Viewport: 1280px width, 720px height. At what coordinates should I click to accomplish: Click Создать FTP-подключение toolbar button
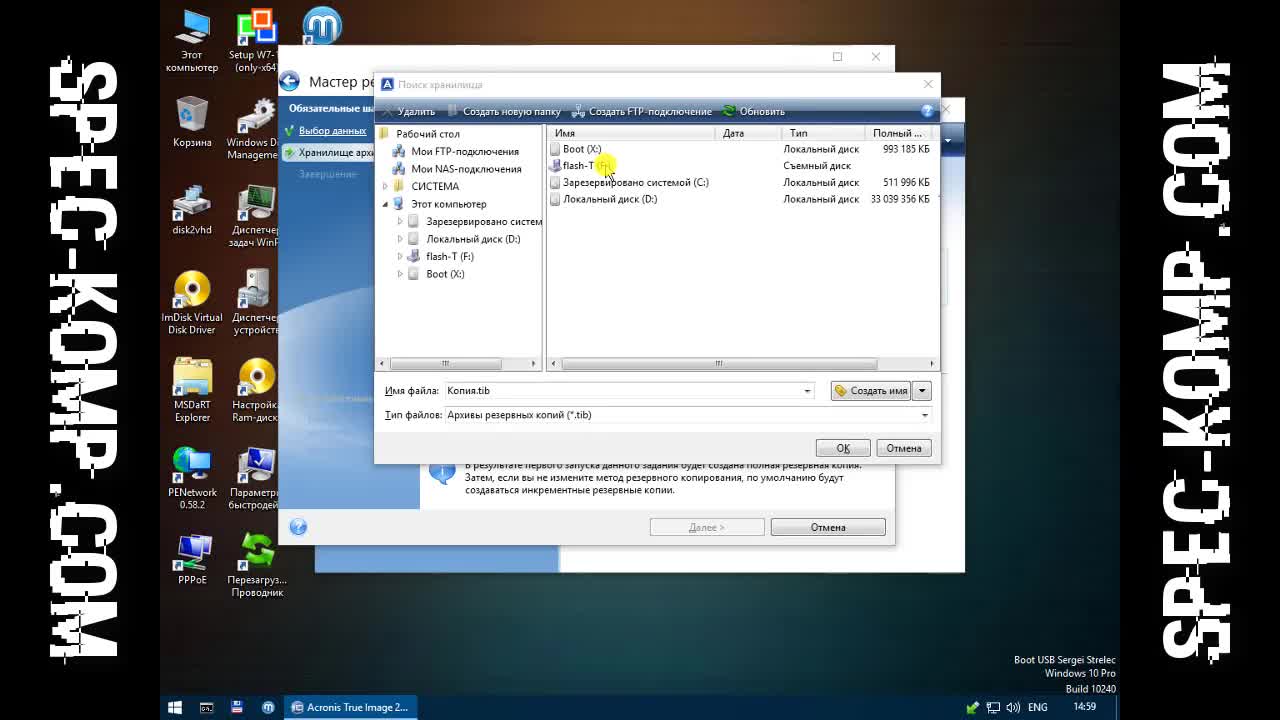tap(641, 111)
